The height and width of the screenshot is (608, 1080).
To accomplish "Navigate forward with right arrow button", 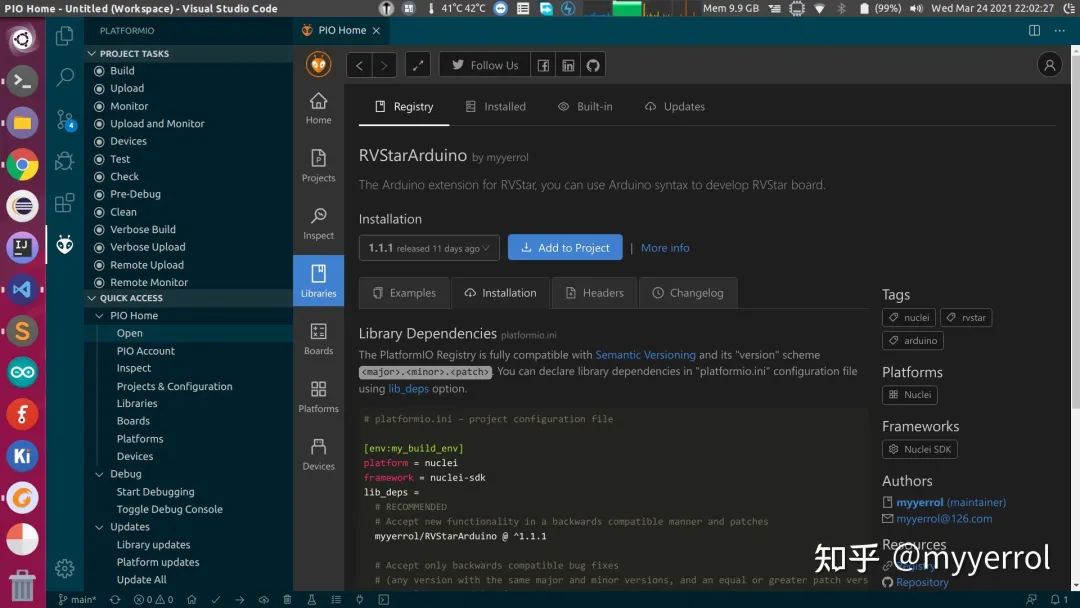I will 384,65.
